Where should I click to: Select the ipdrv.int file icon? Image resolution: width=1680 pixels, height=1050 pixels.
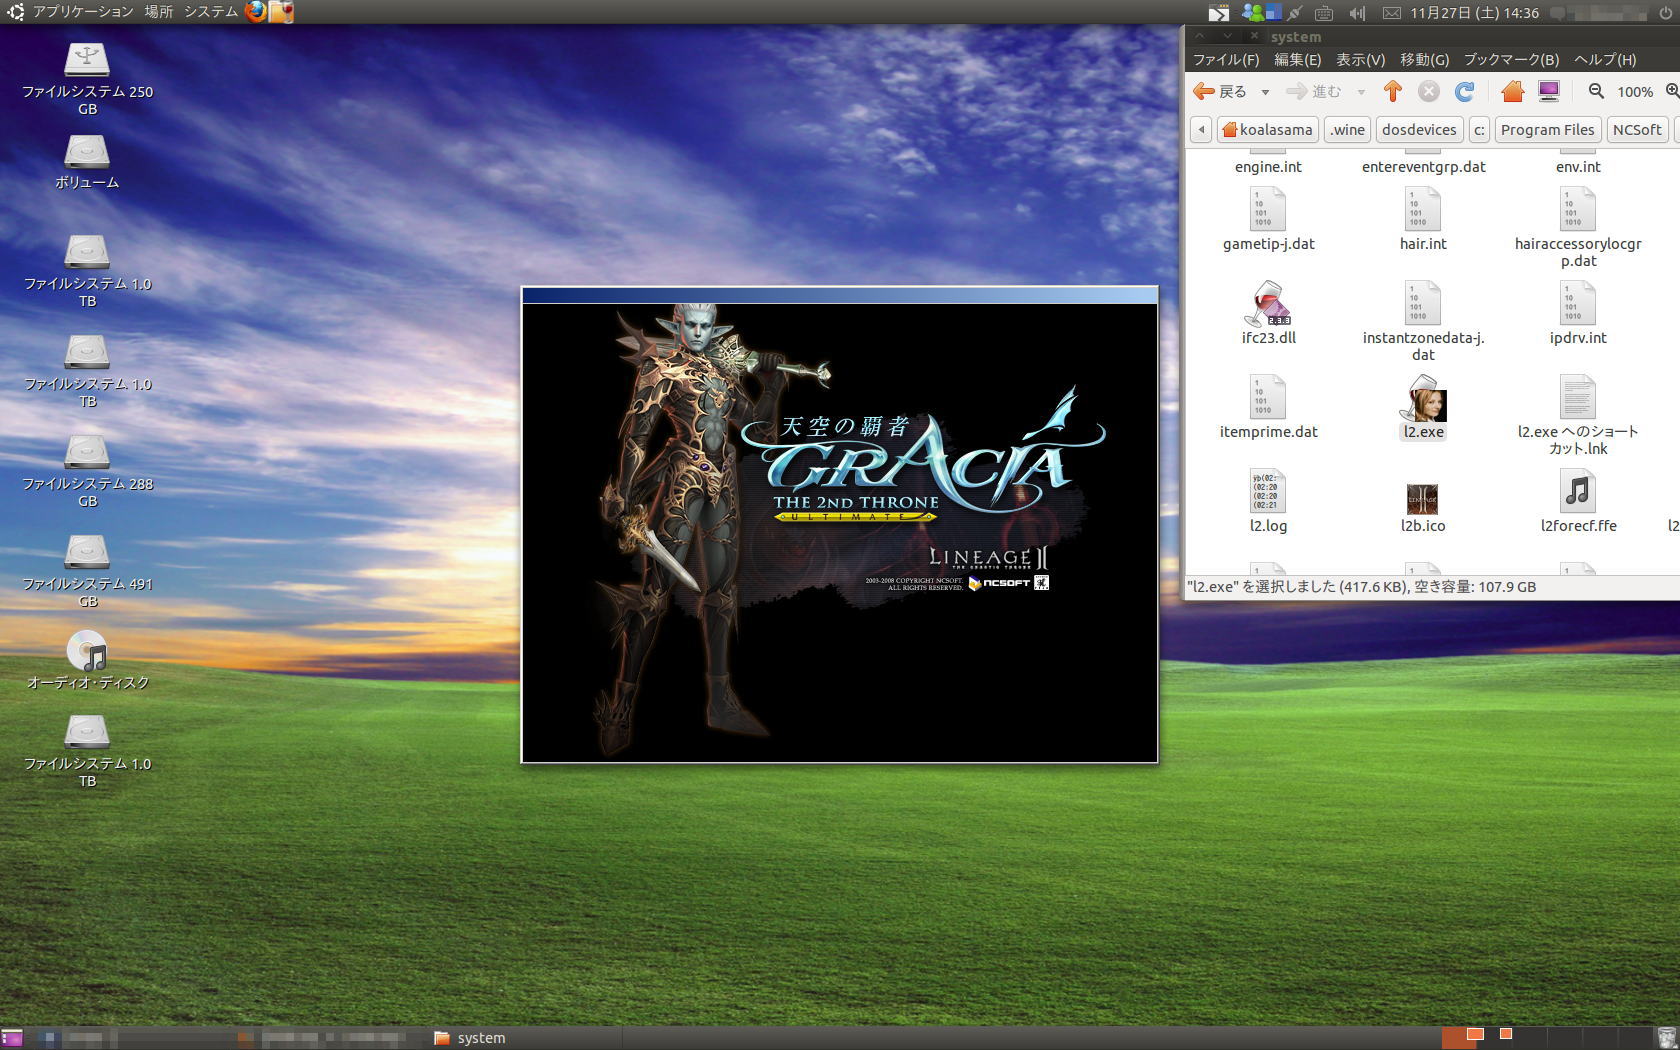coord(1578,304)
